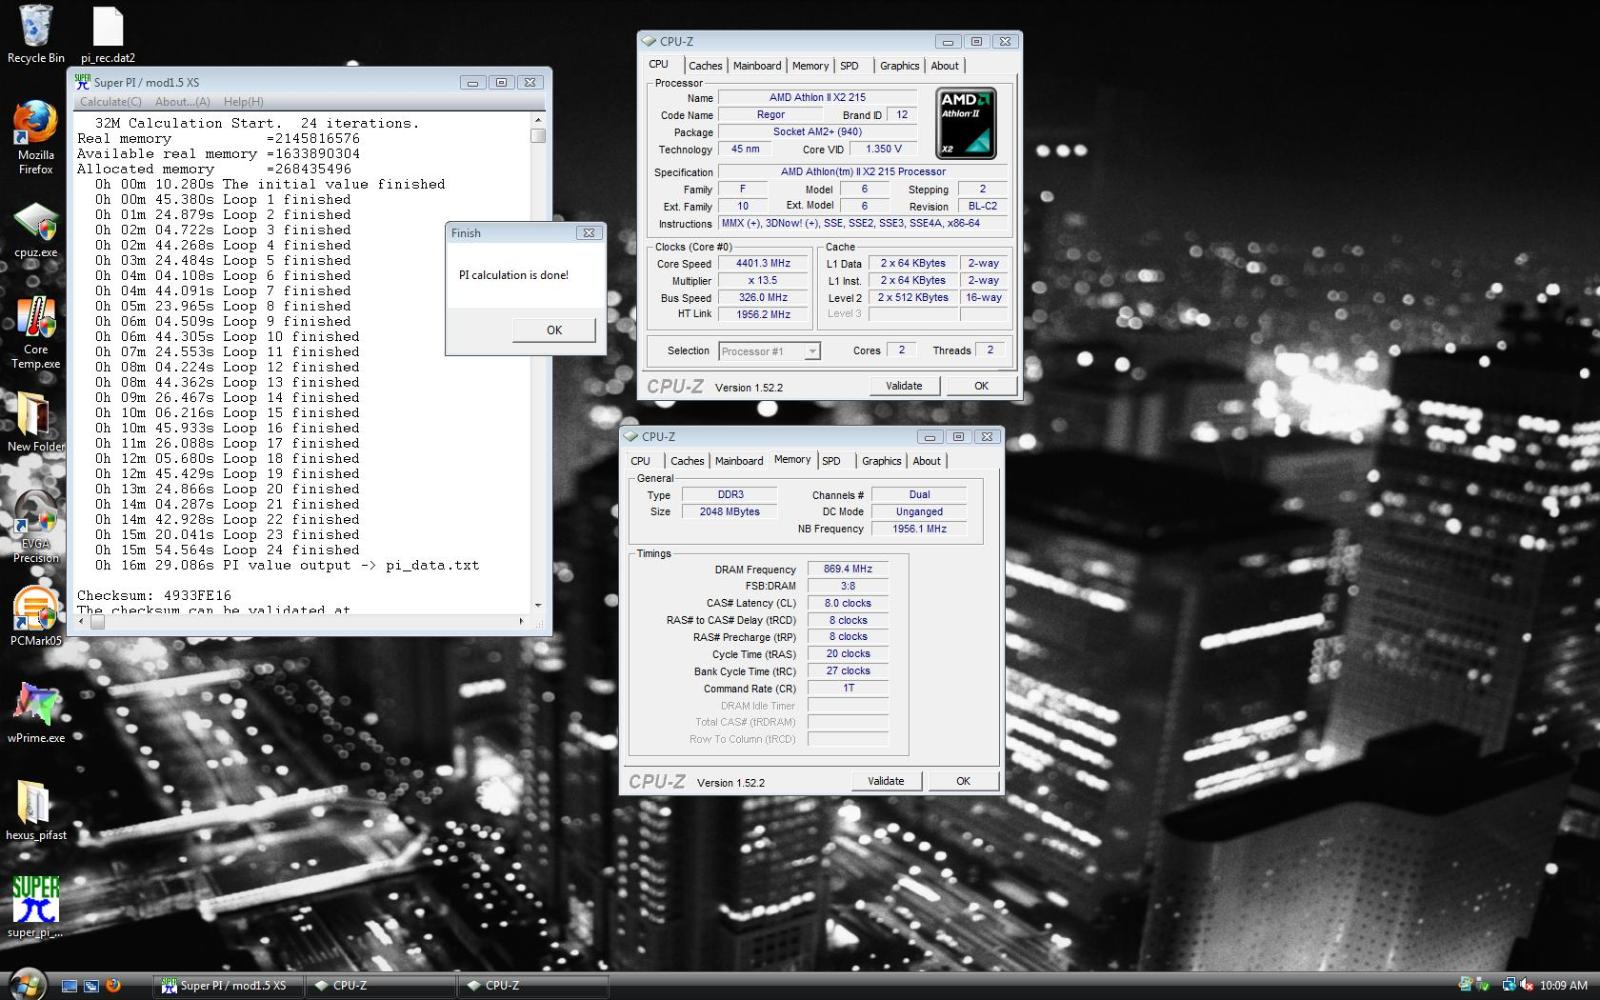This screenshot has height=1000, width=1600.
Task: Click the Super PI horizontal scroll right arrow
Action: (521, 622)
